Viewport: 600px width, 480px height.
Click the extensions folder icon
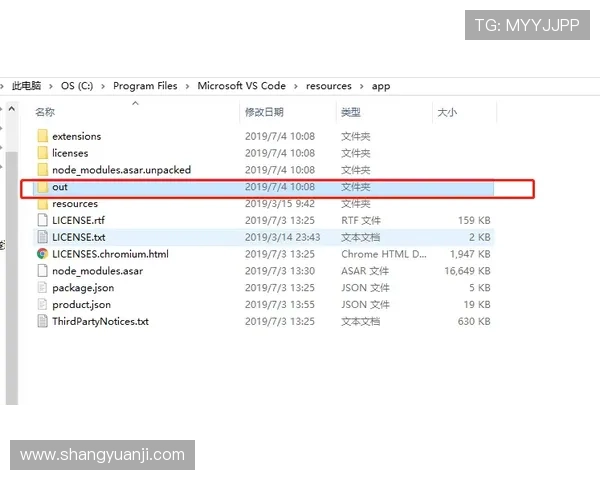pyautogui.click(x=42, y=136)
